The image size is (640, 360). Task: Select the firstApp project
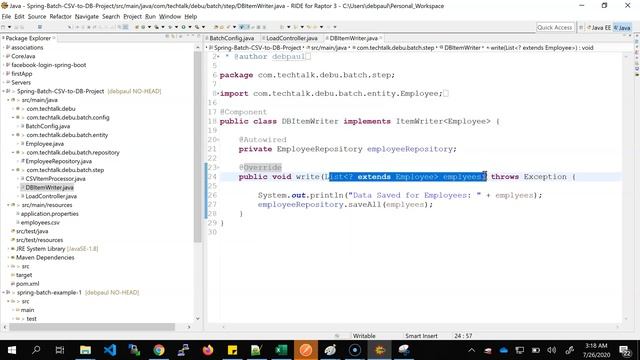(21, 74)
